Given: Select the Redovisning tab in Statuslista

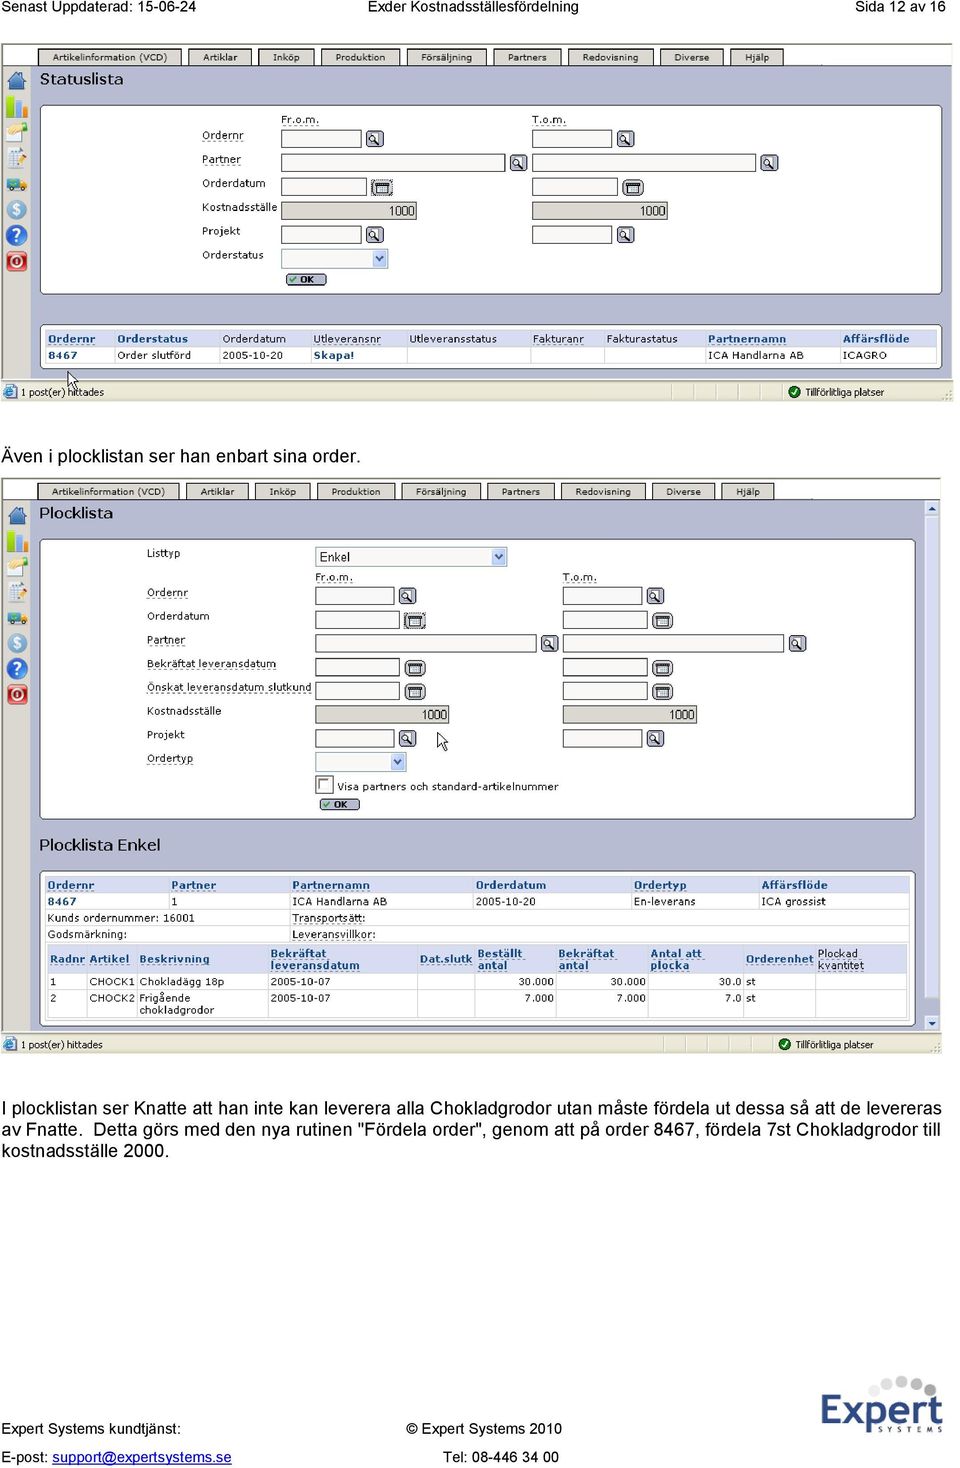Looking at the screenshot, I should point(610,58).
